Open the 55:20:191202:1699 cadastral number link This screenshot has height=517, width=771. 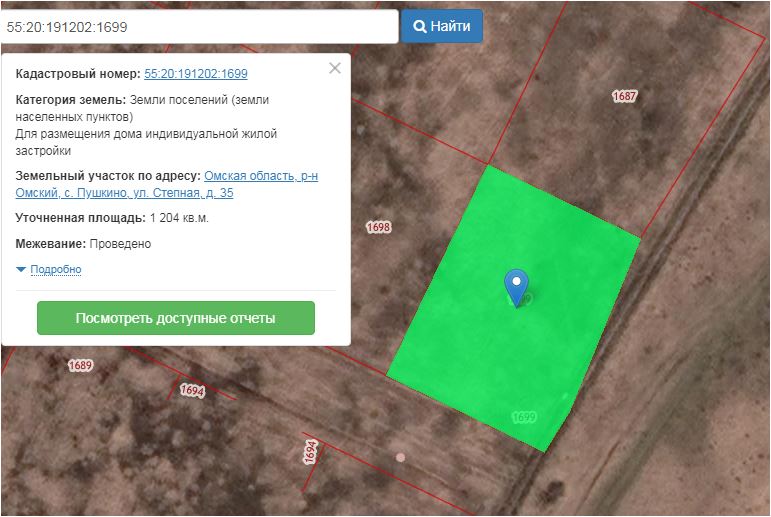pyautogui.click(x=196, y=74)
